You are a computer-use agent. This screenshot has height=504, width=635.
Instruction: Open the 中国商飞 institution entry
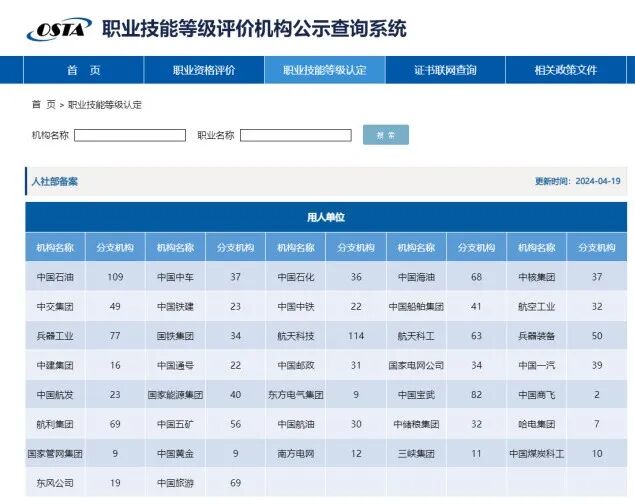coord(537,395)
